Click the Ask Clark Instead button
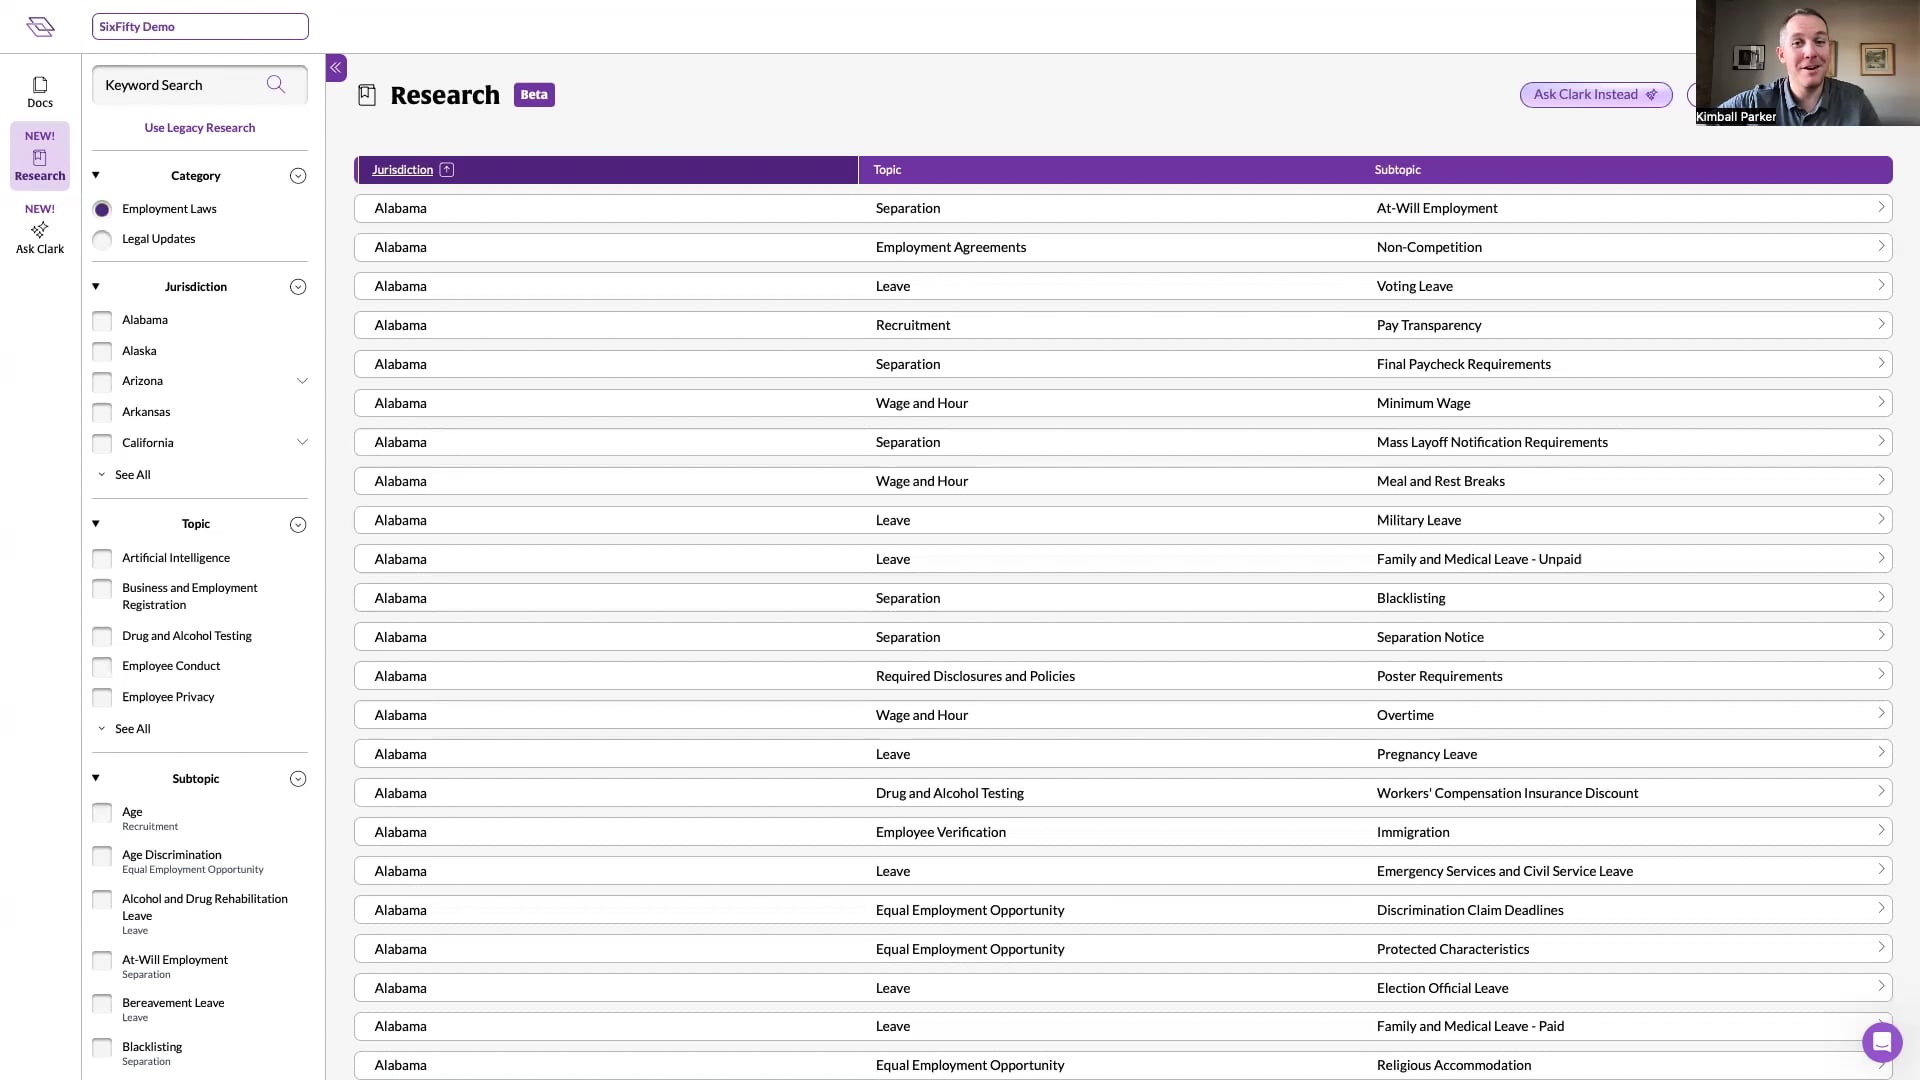1920x1080 pixels. tap(1595, 95)
